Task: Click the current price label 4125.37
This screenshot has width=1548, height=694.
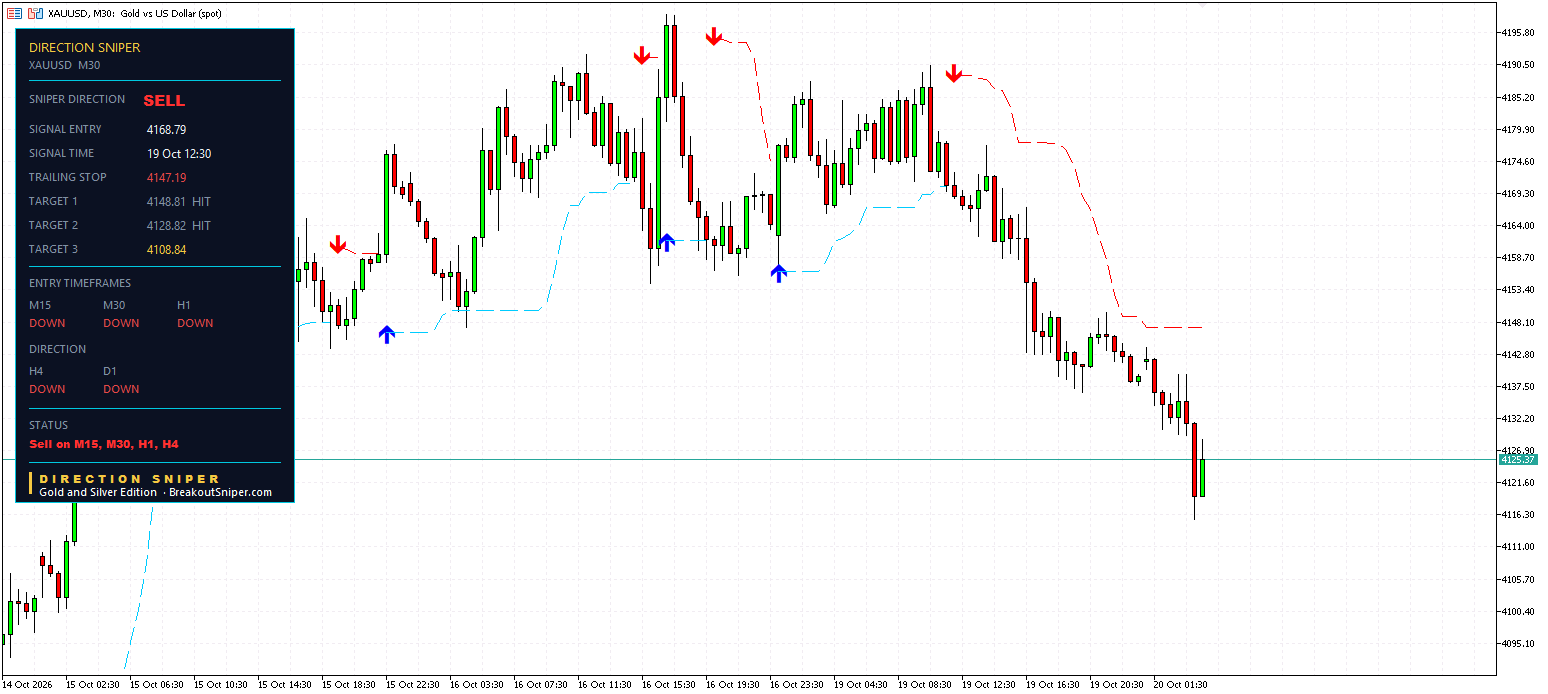Action: 1517,459
